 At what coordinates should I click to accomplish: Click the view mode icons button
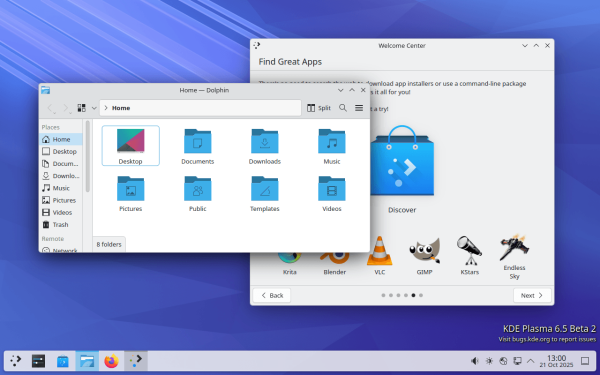pyautogui.click(x=82, y=108)
